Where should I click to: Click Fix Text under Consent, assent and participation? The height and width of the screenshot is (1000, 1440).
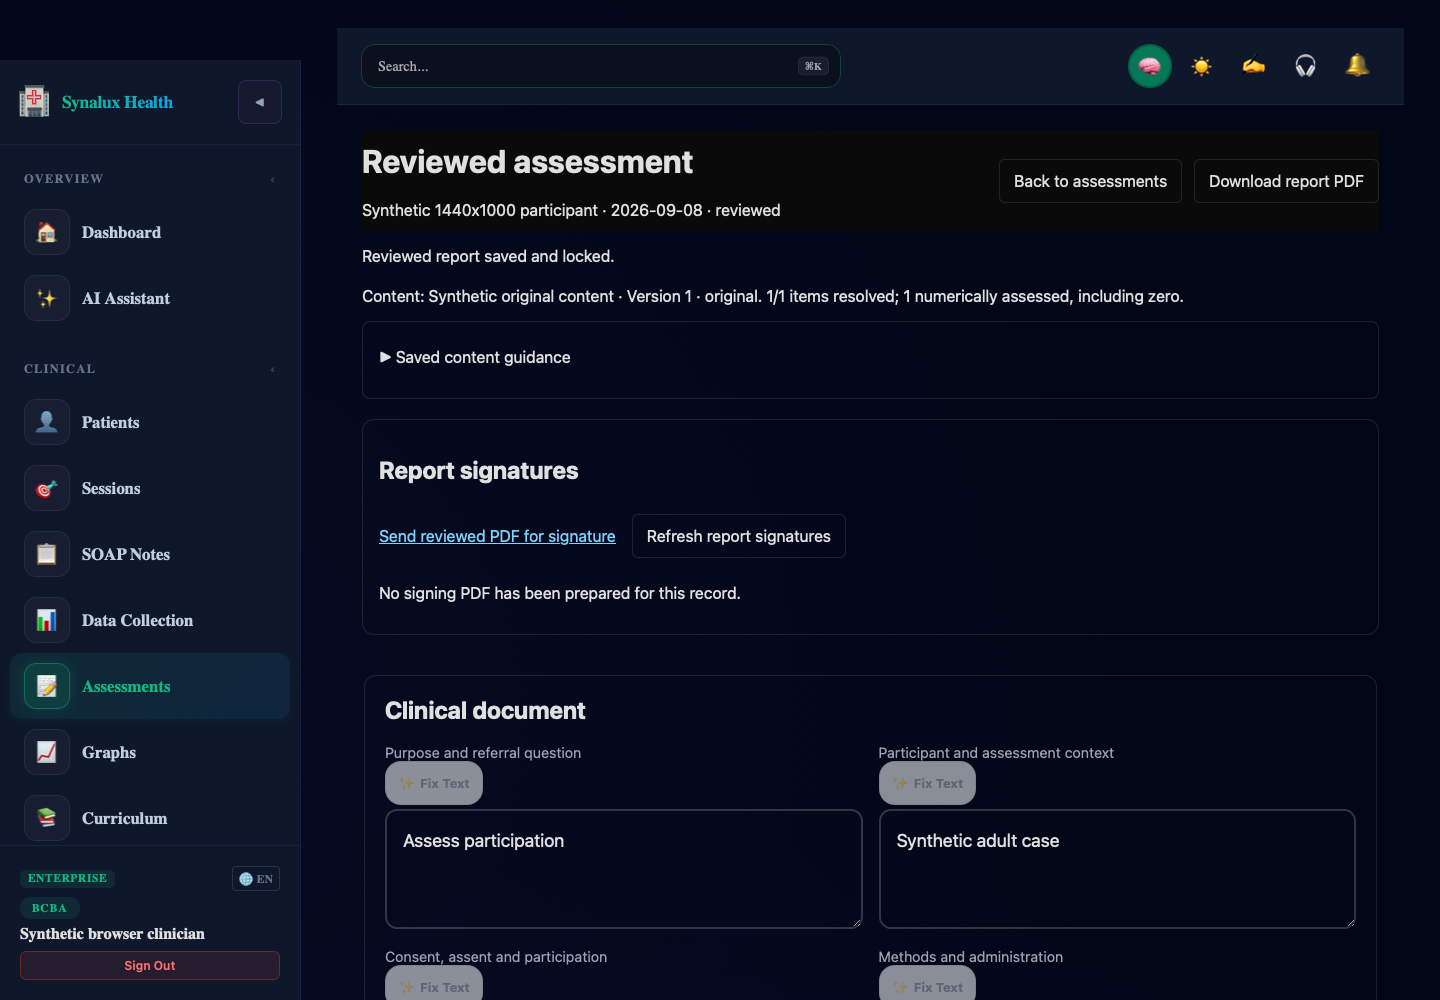[x=434, y=985]
